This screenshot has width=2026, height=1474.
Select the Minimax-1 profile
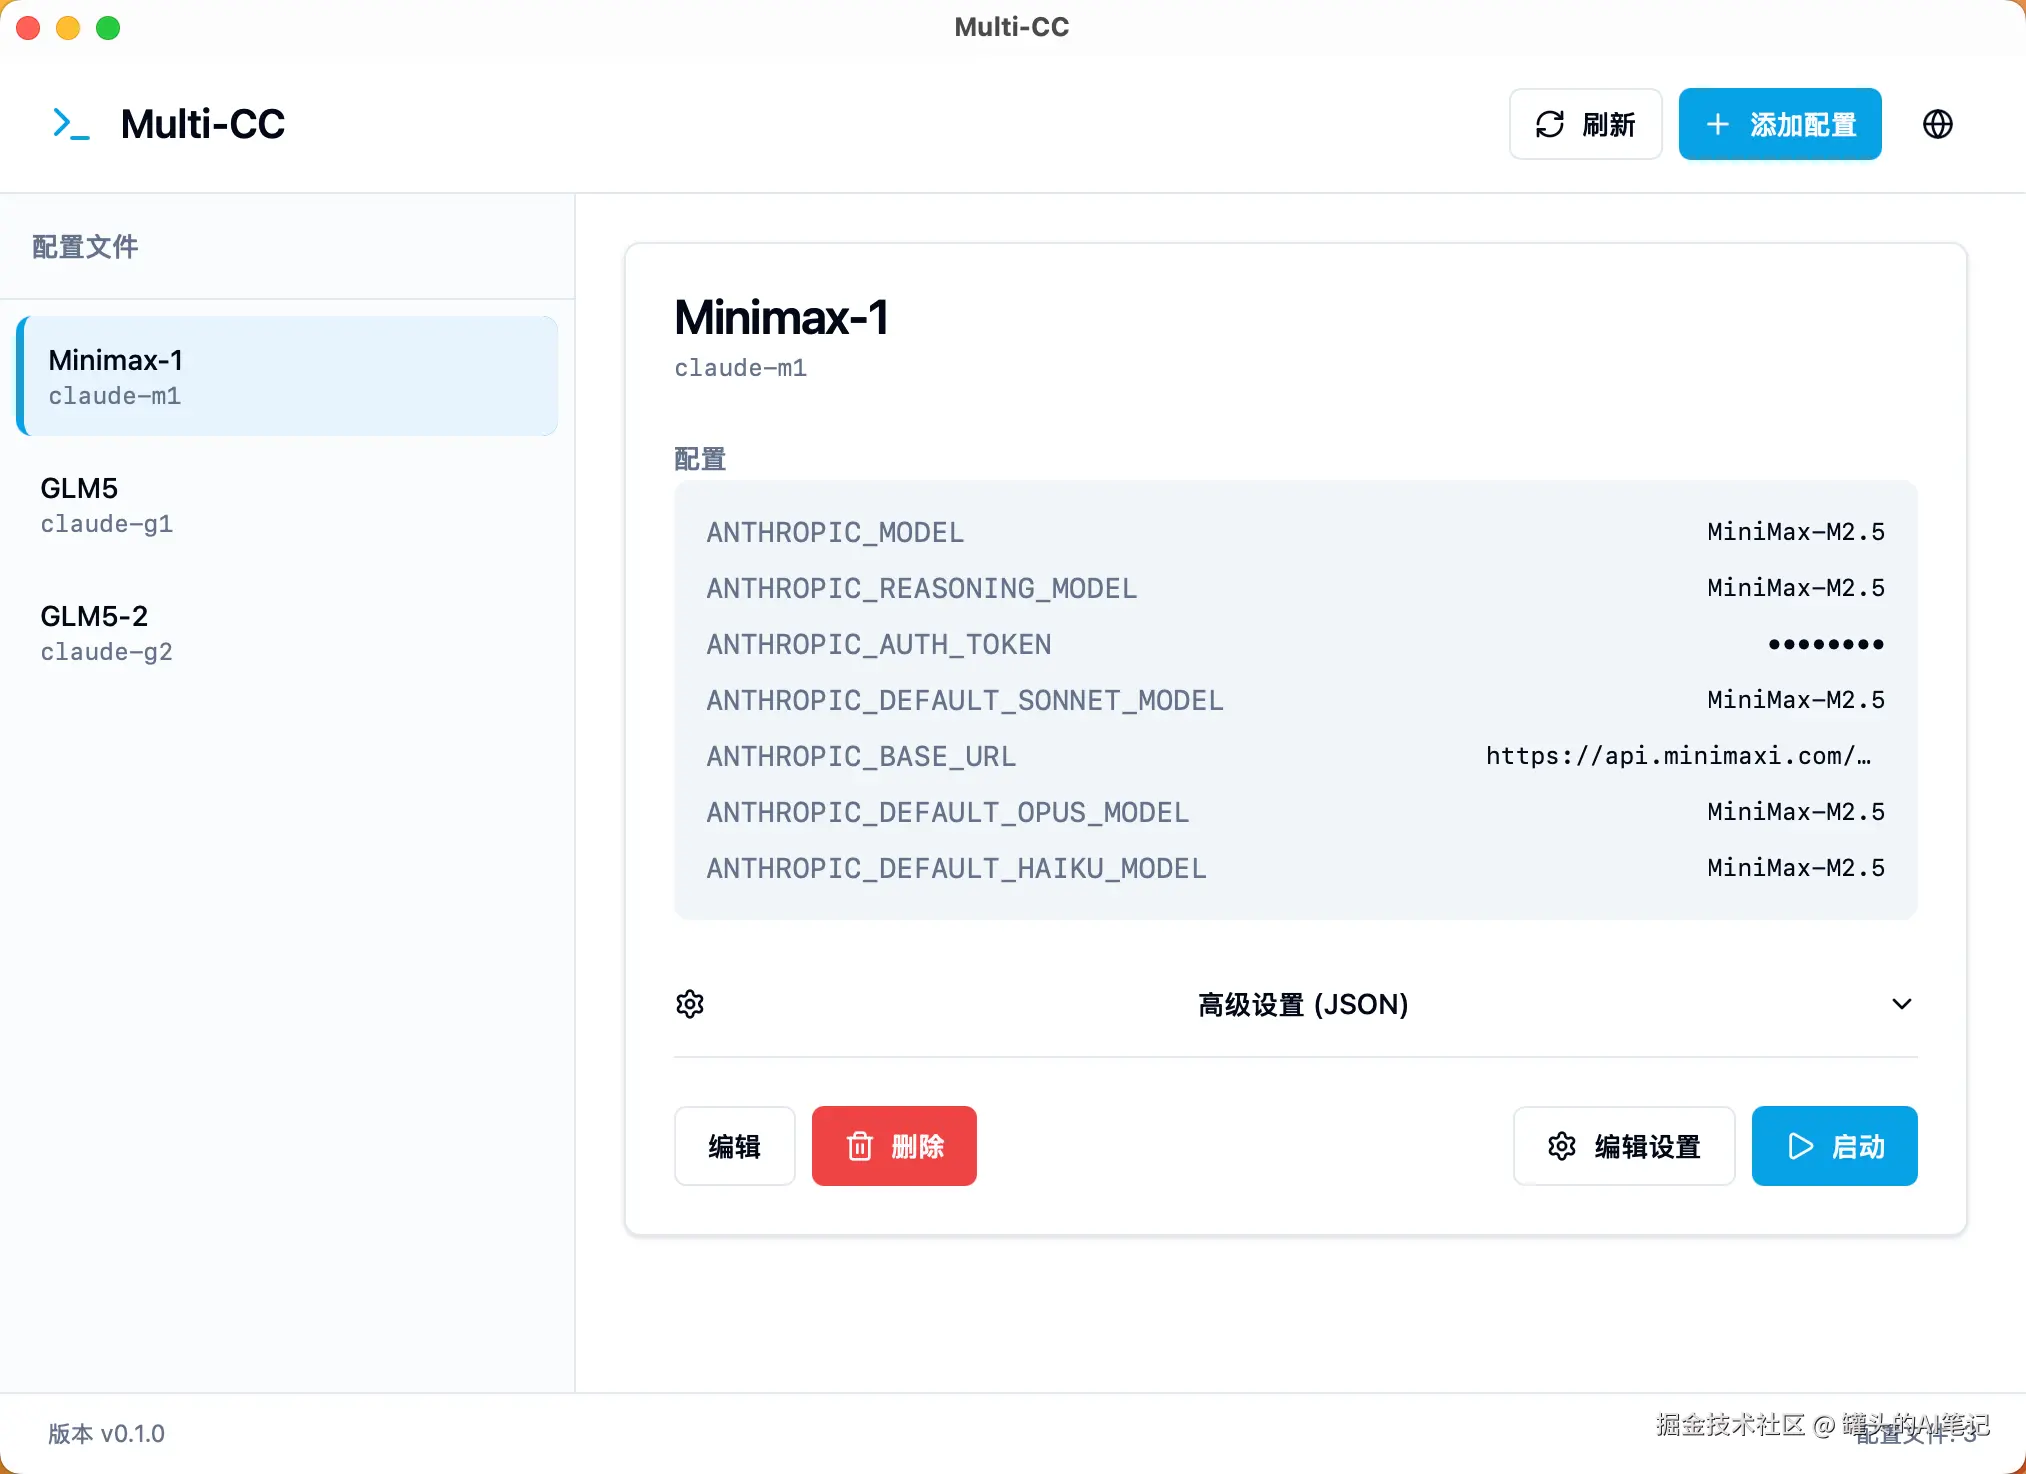tap(288, 376)
